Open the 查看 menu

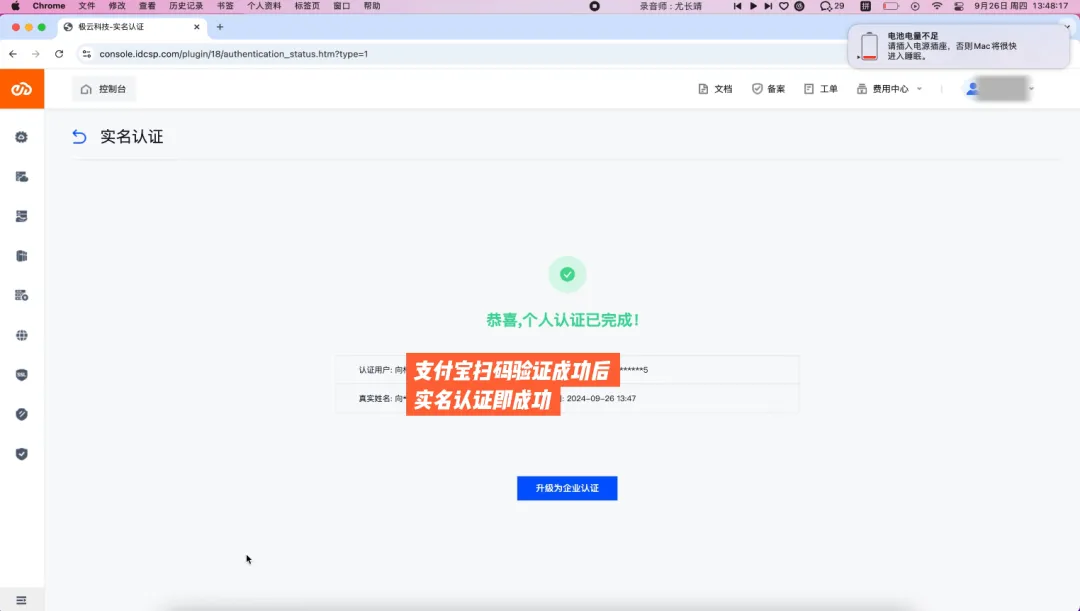click(147, 6)
